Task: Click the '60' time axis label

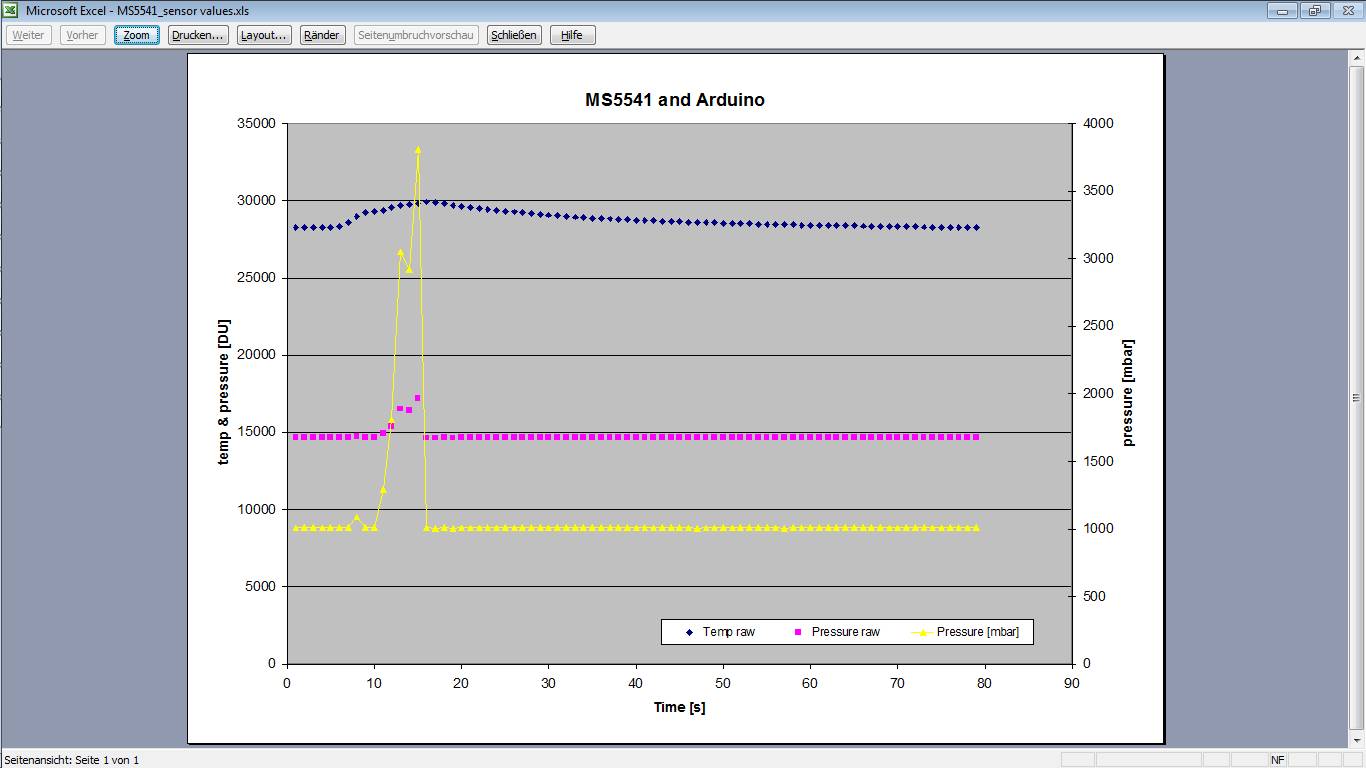Action: point(810,683)
